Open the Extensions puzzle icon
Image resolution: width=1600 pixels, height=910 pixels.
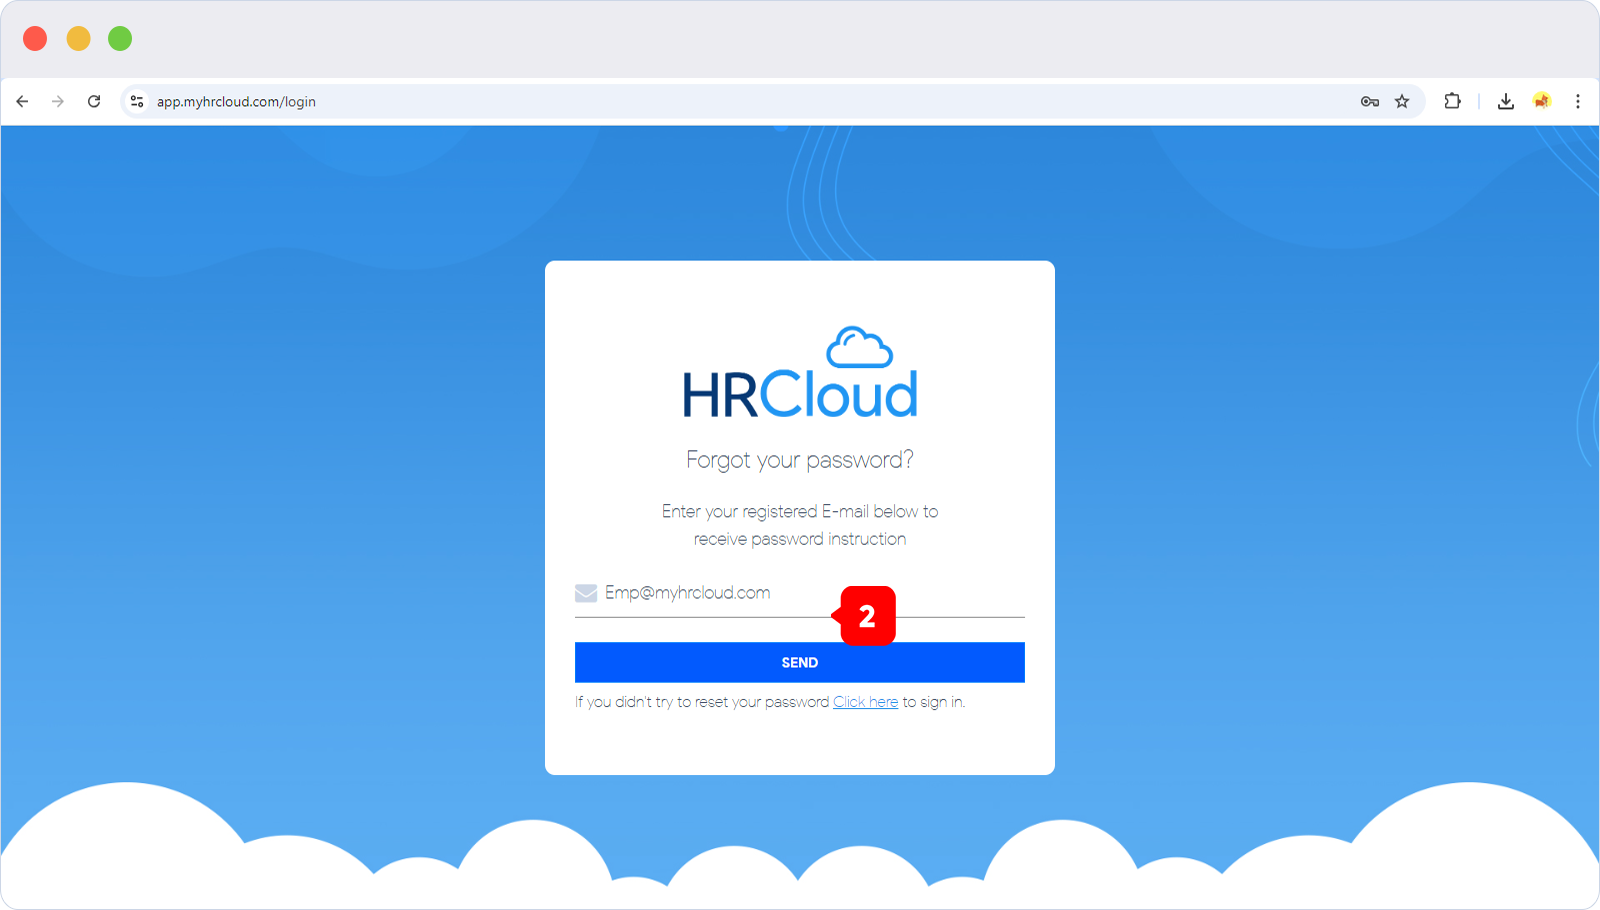(x=1452, y=101)
